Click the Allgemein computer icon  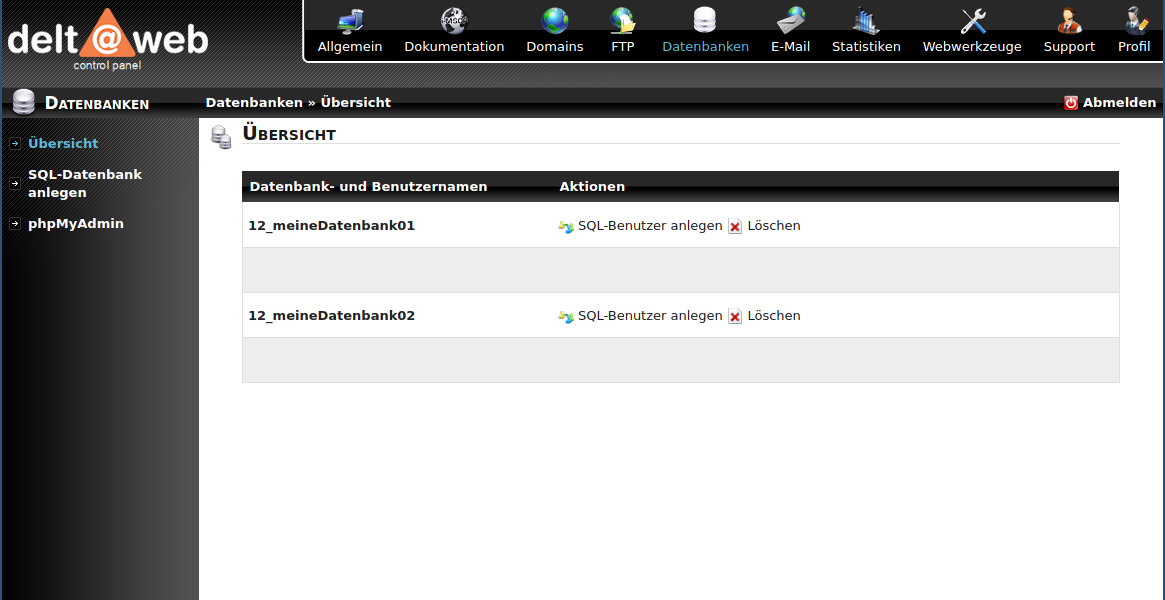click(x=350, y=21)
